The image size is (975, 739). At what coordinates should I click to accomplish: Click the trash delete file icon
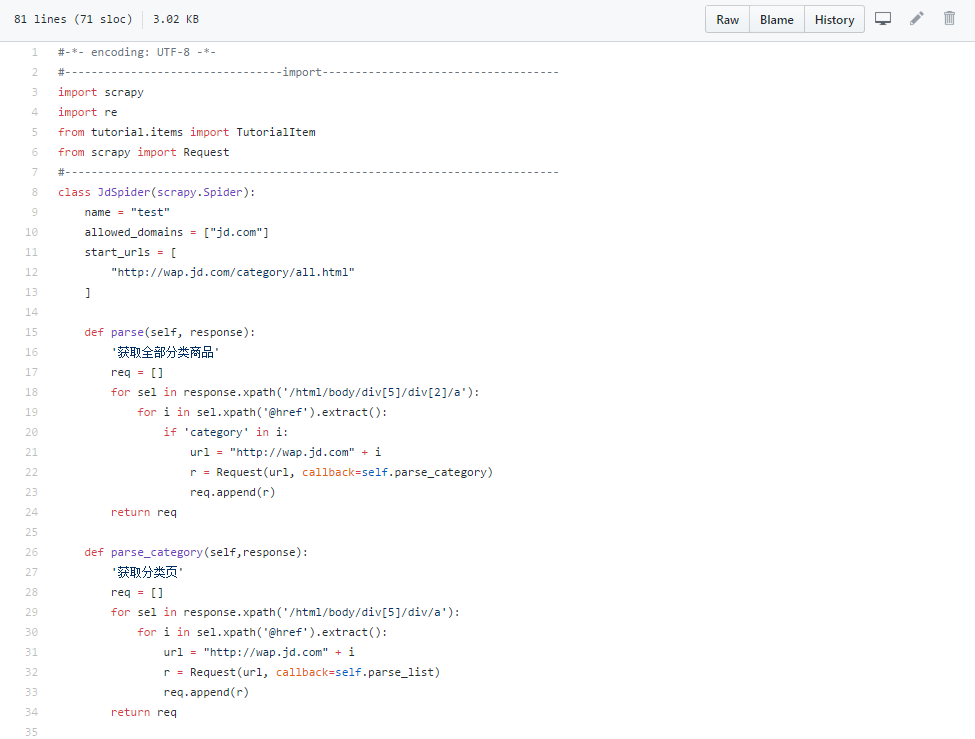coord(949,19)
